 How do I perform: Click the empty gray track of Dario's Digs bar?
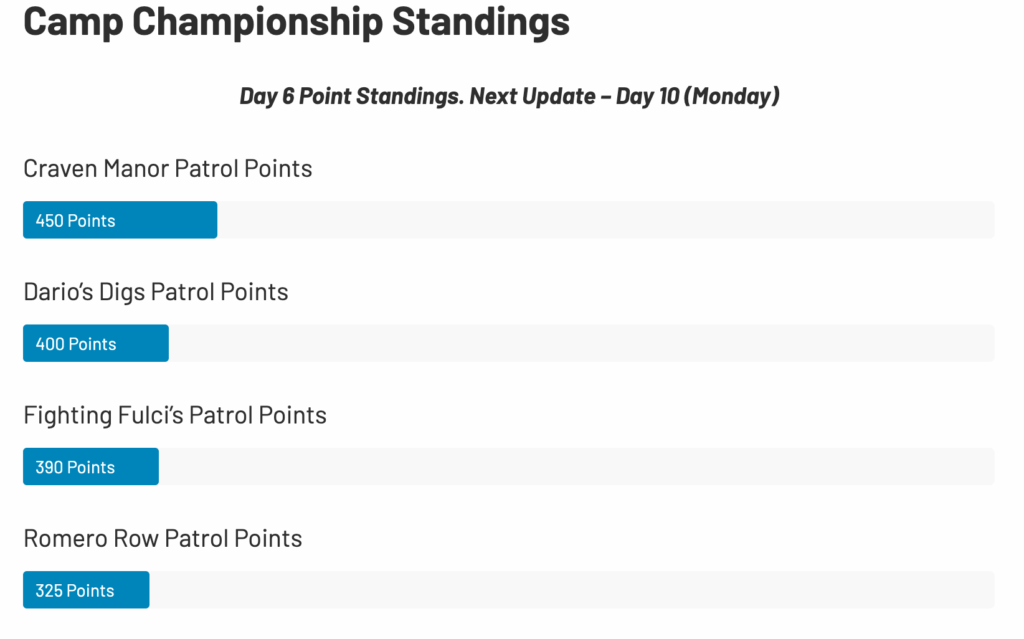(x=581, y=343)
